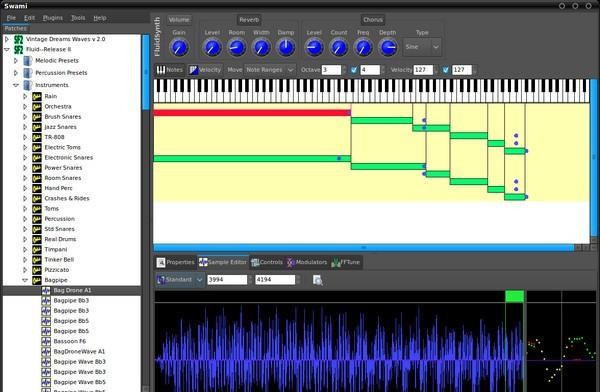Open the Chorus Type Sine dropdown
This screenshot has width=600, height=392.
pos(422,47)
